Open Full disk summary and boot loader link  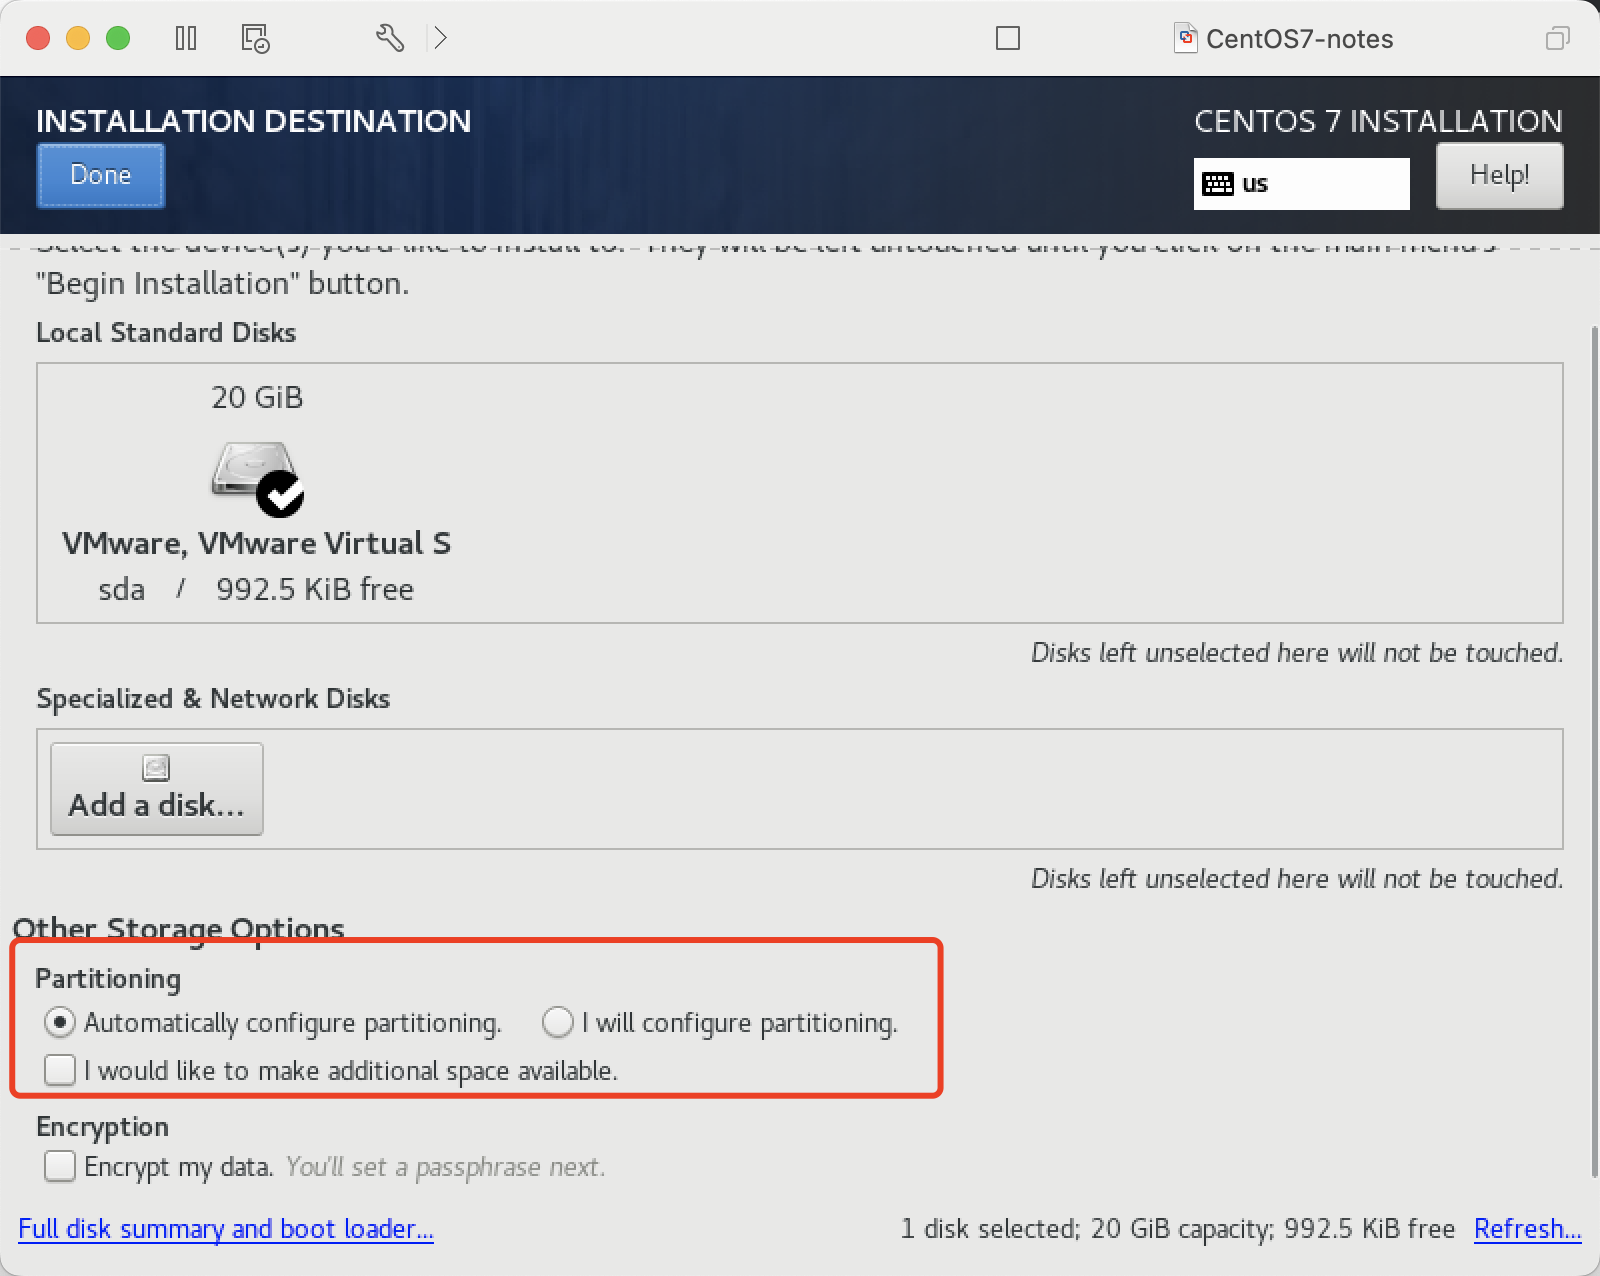(x=226, y=1228)
